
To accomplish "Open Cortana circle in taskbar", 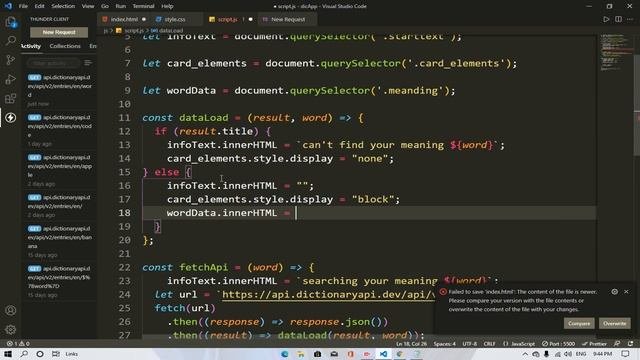I will [40, 354].
